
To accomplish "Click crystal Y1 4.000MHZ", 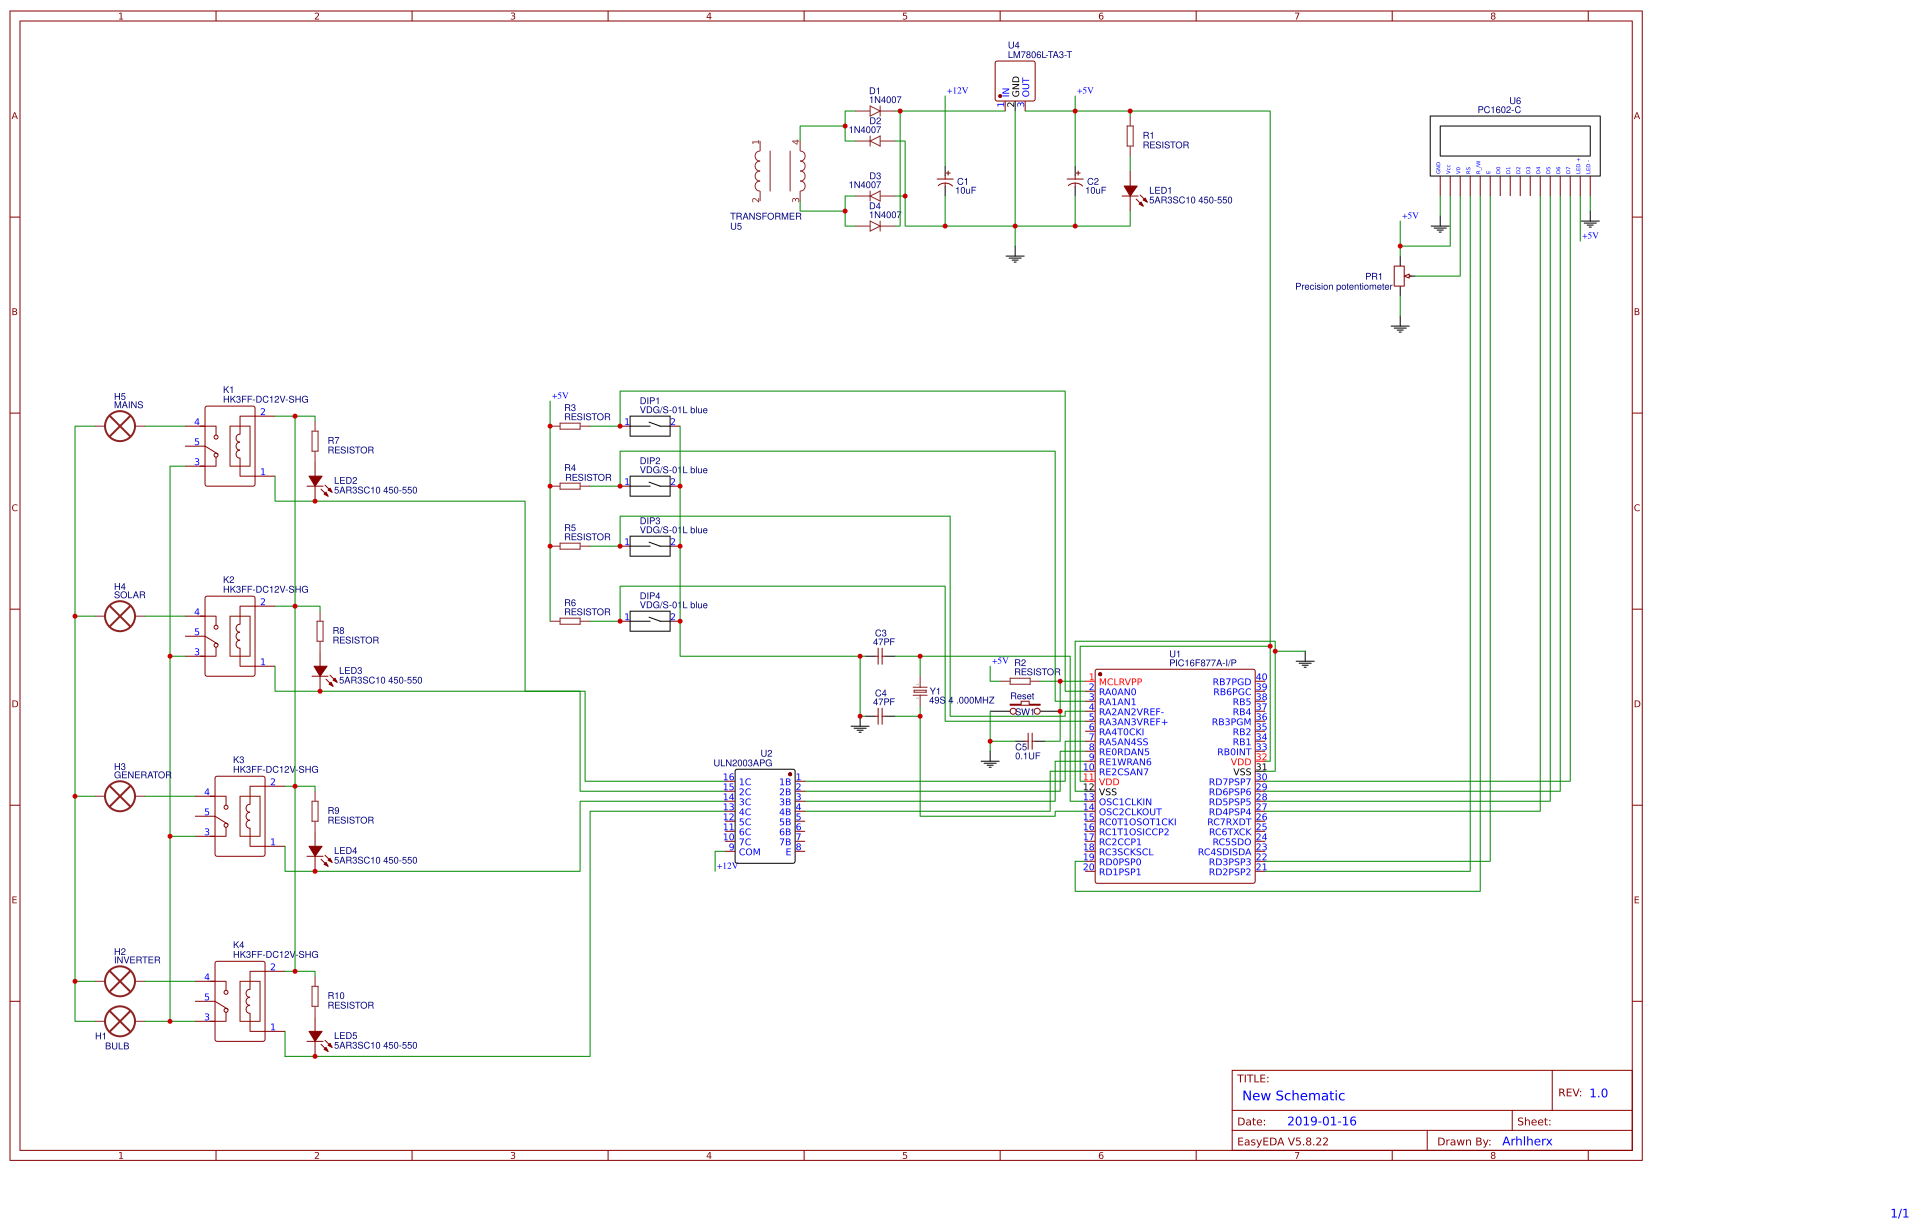I will tap(920, 692).
